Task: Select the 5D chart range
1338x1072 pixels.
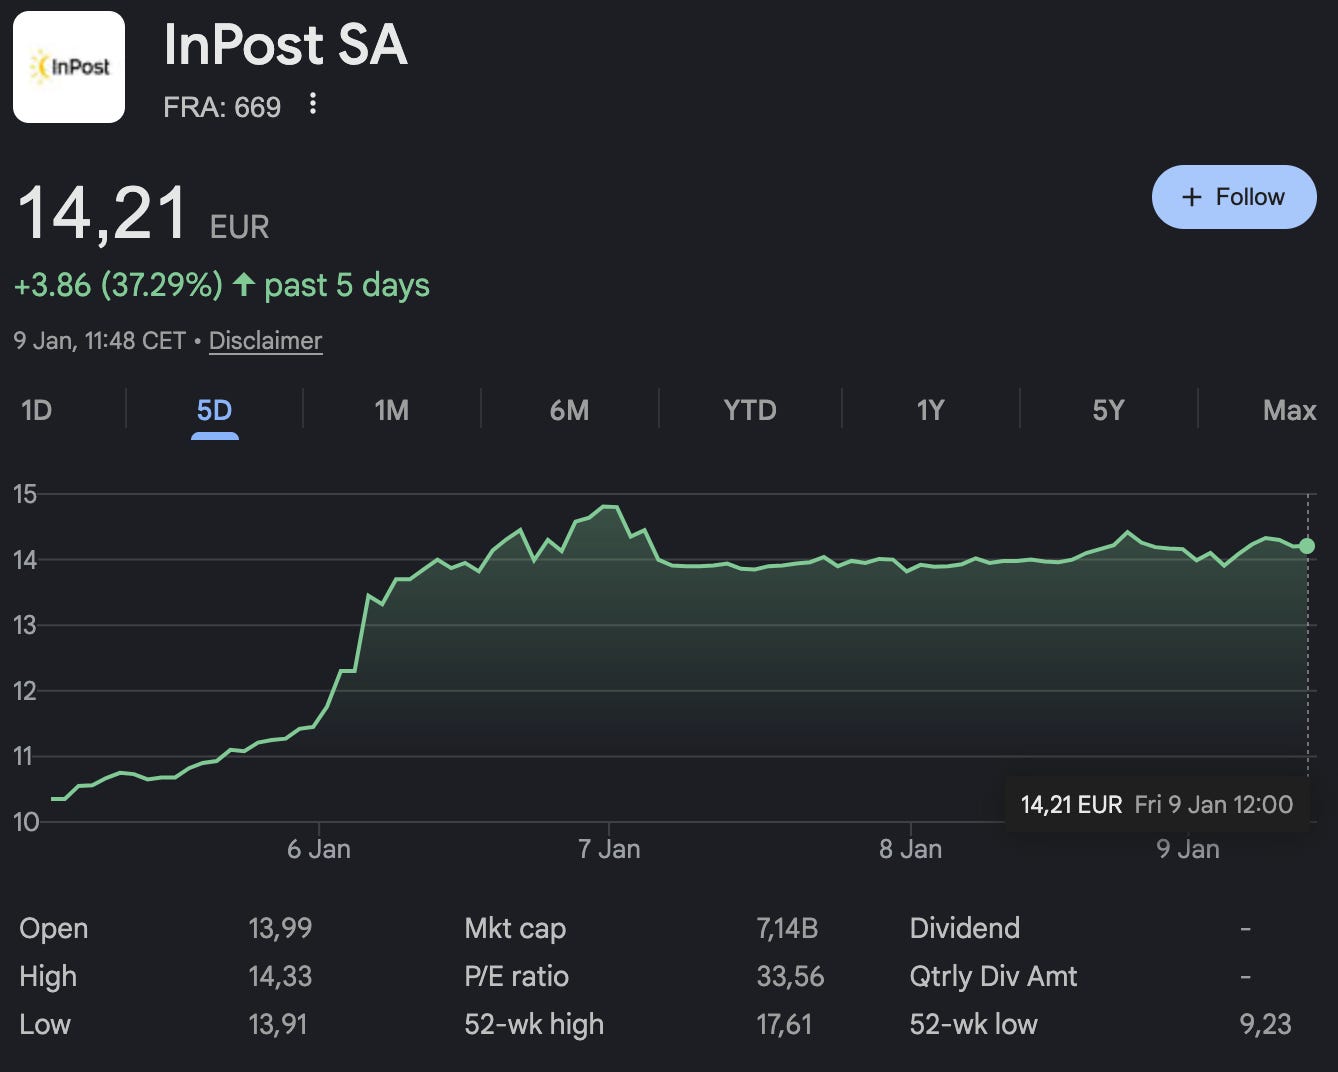Action: click(x=214, y=410)
